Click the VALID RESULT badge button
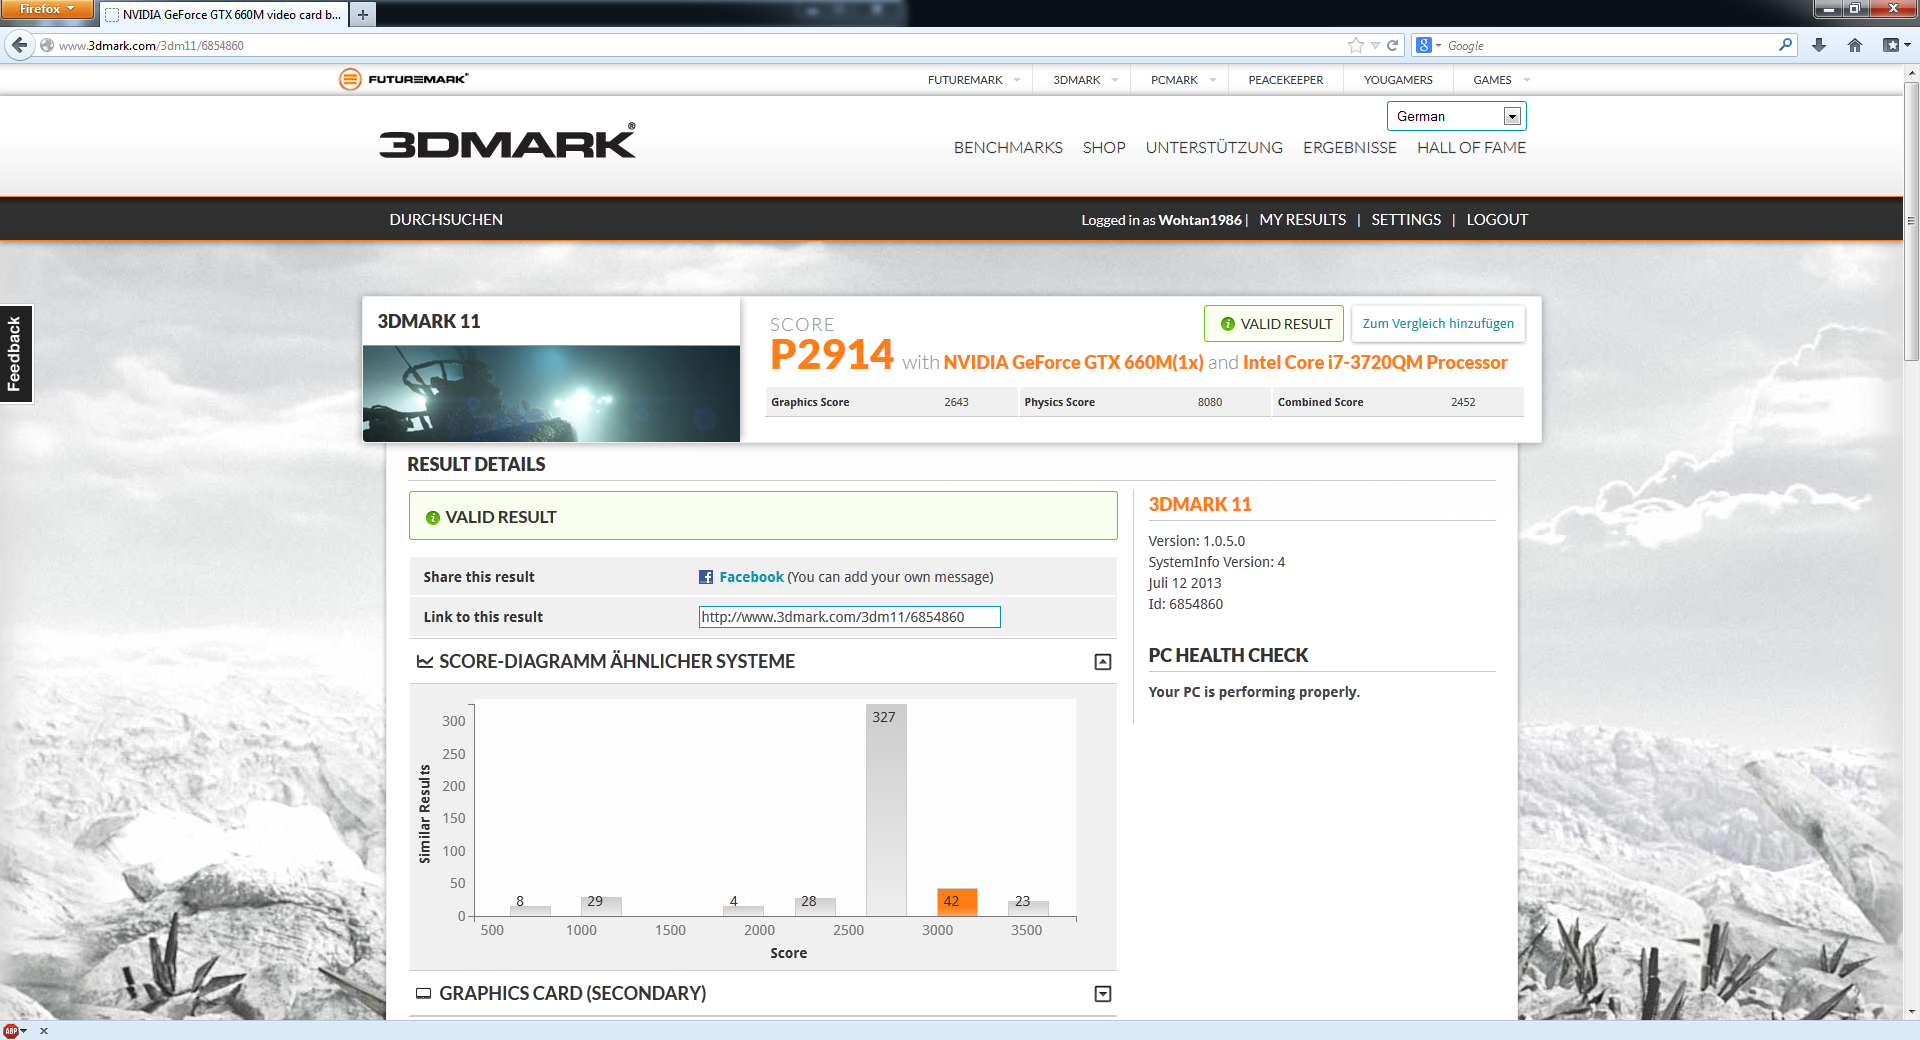 (x=1274, y=324)
